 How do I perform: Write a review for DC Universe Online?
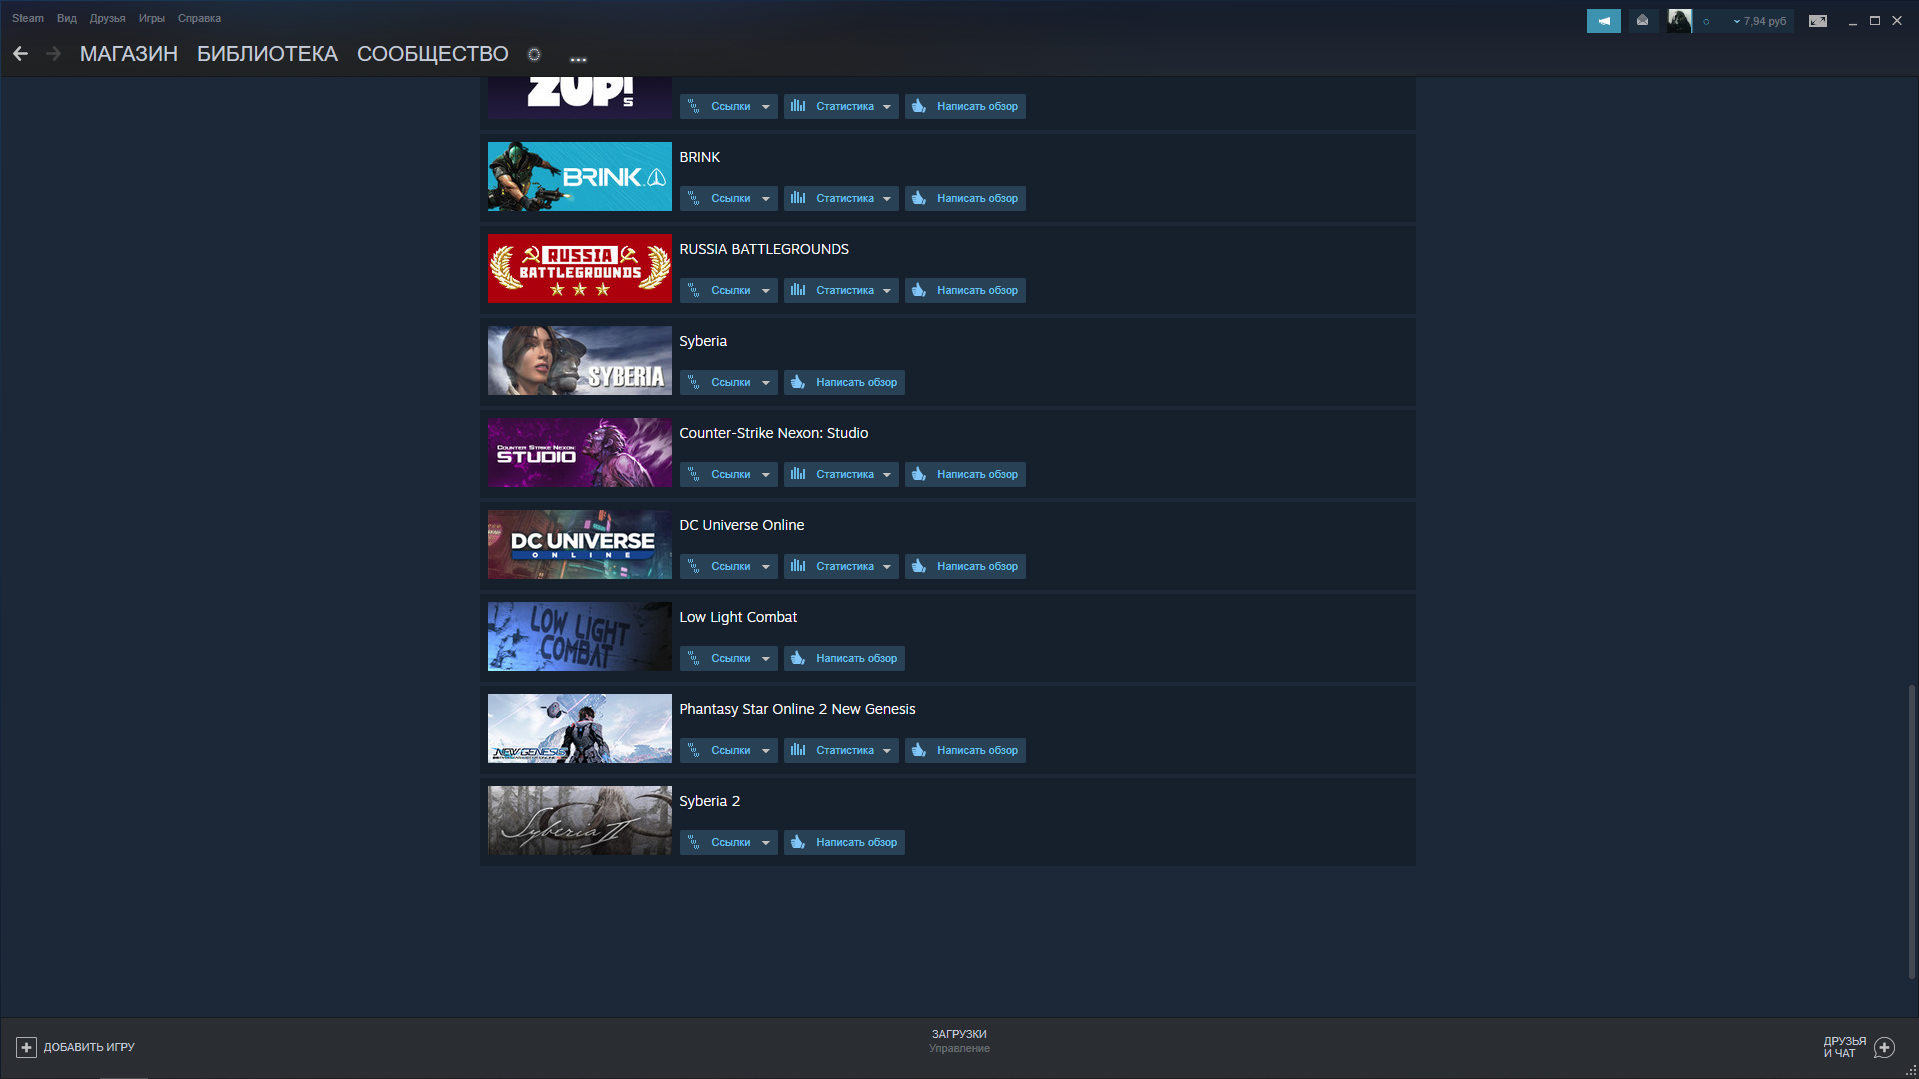(965, 566)
